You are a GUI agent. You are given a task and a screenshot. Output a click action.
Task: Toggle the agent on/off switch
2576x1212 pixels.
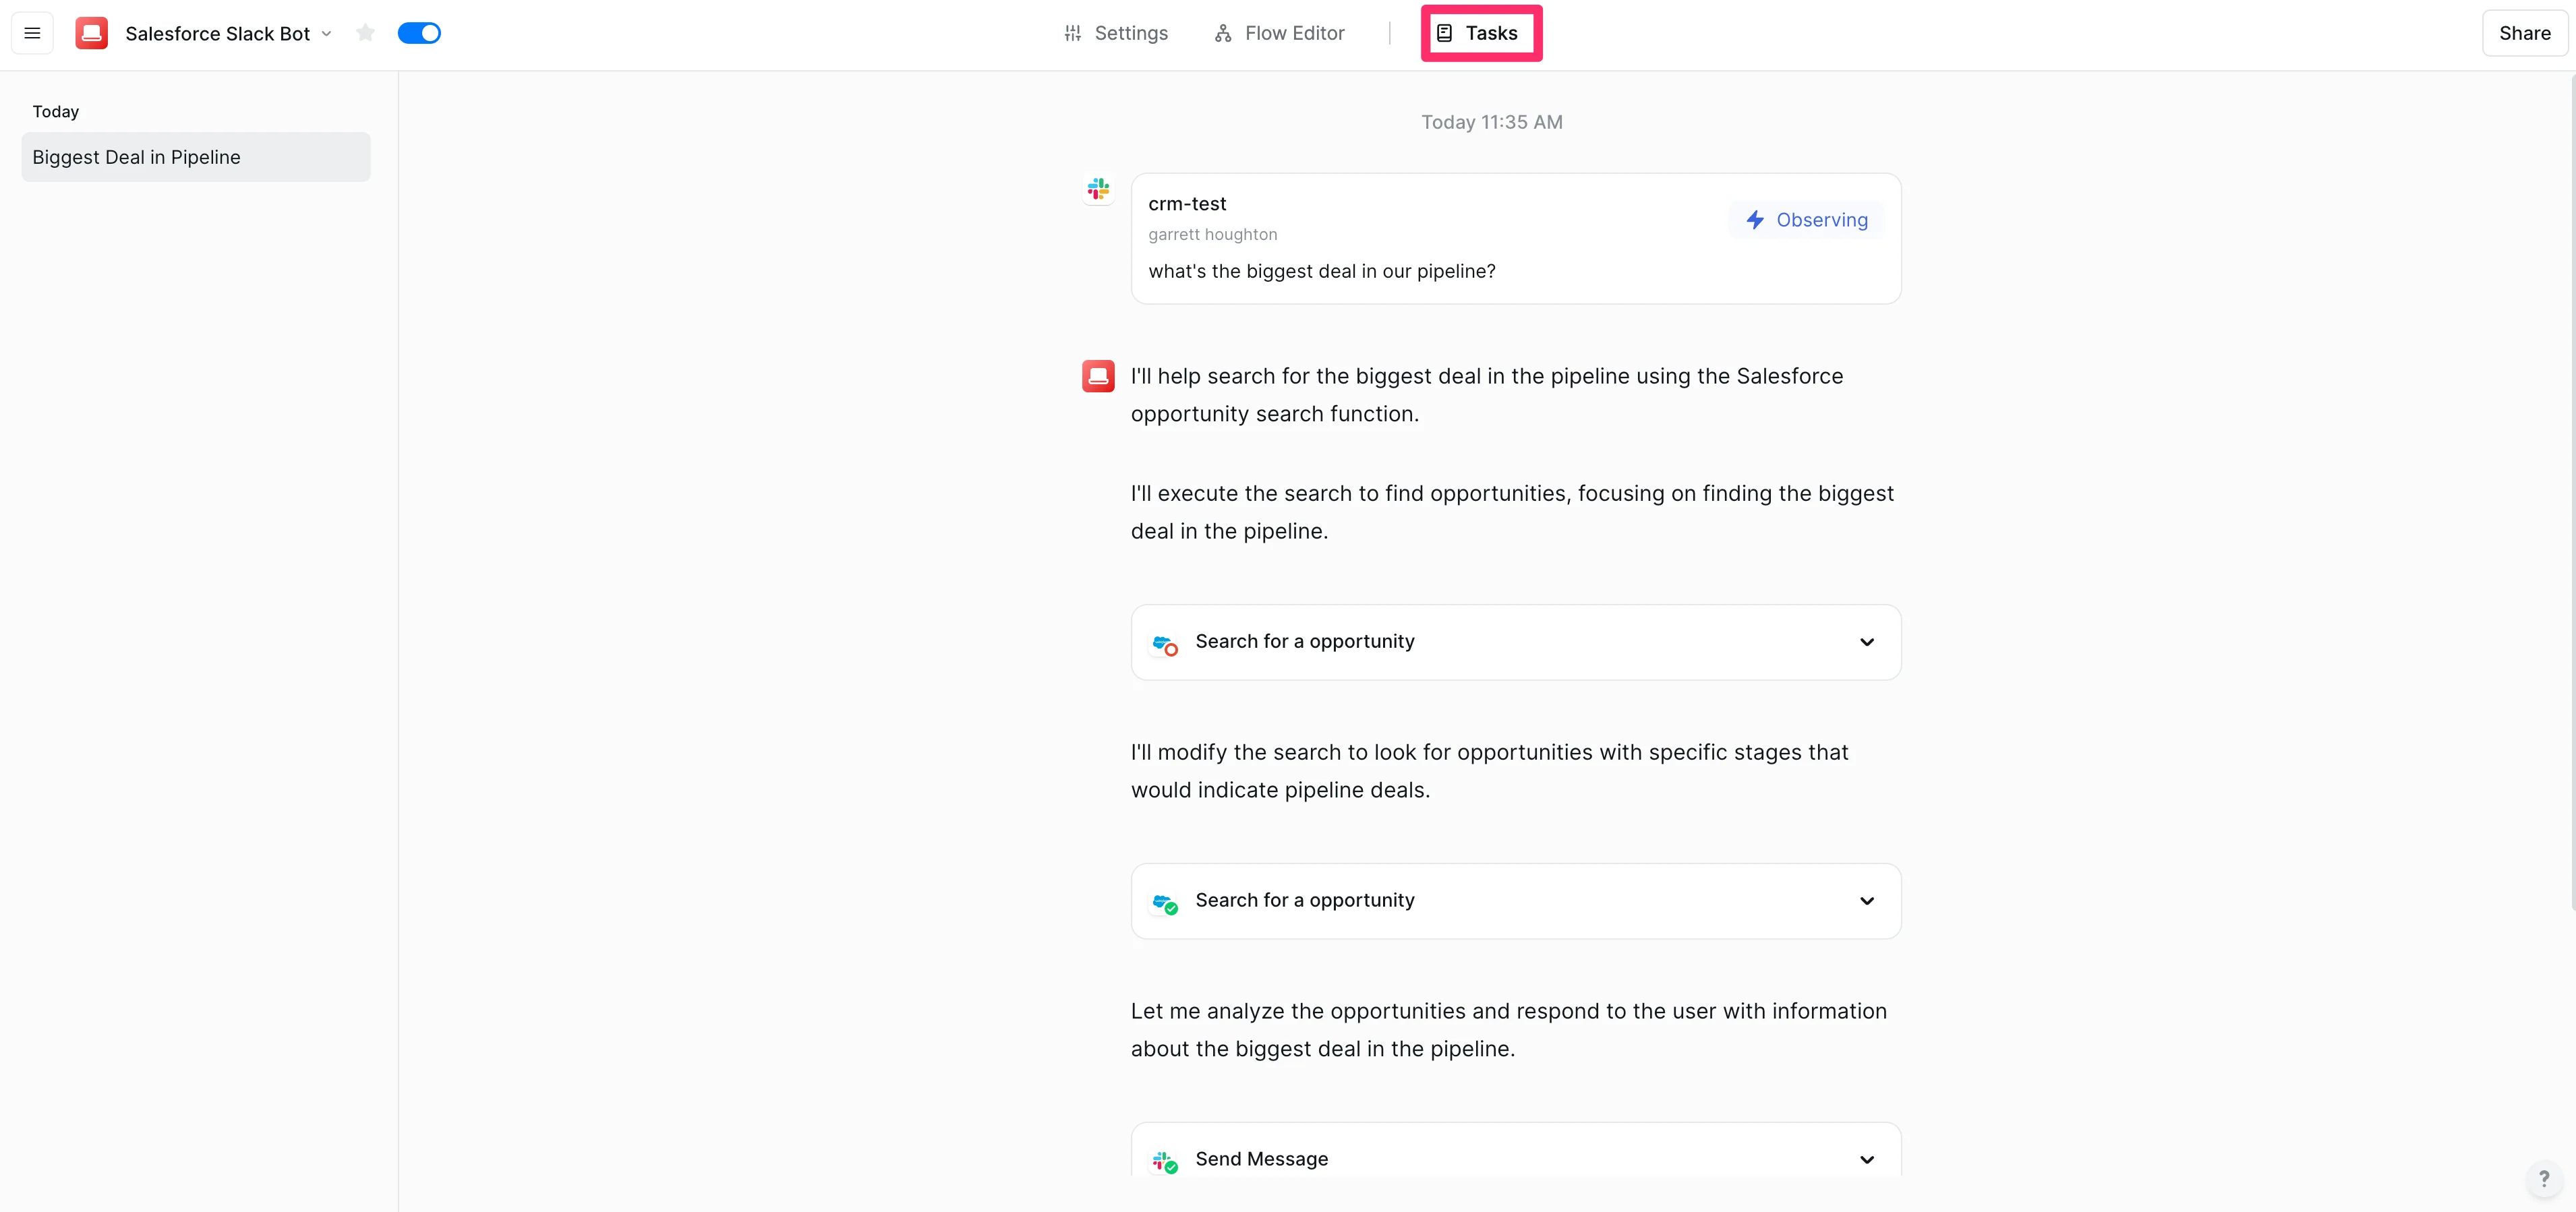419,33
